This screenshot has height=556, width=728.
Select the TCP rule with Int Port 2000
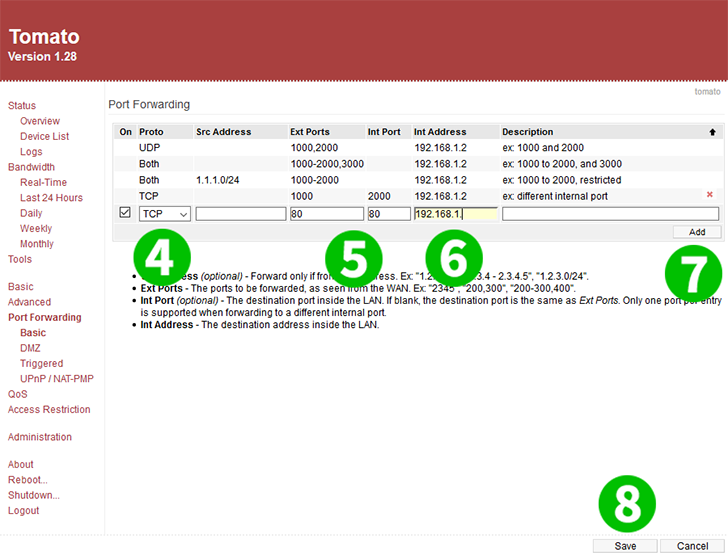coord(418,196)
